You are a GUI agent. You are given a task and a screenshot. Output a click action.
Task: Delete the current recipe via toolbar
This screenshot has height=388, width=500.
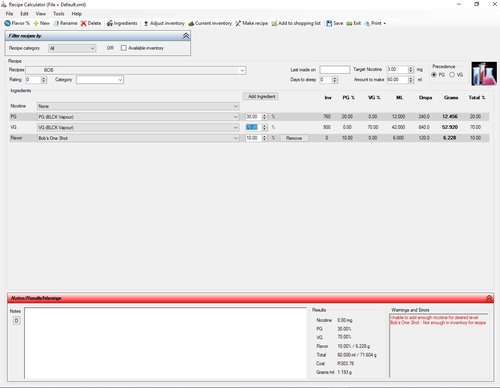pyautogui.click(x=91, y=23)
